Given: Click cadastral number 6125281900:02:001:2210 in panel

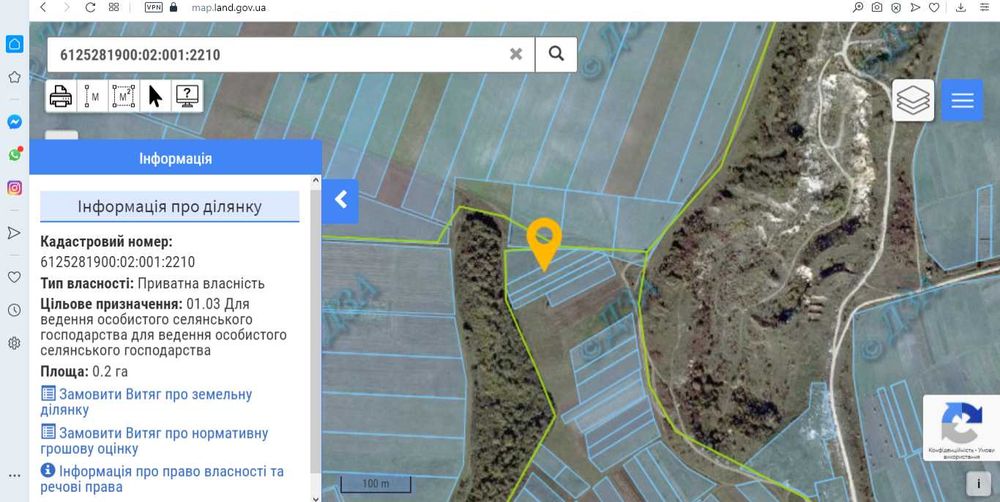Looking at the screenshot, I should tap(117, 262).
